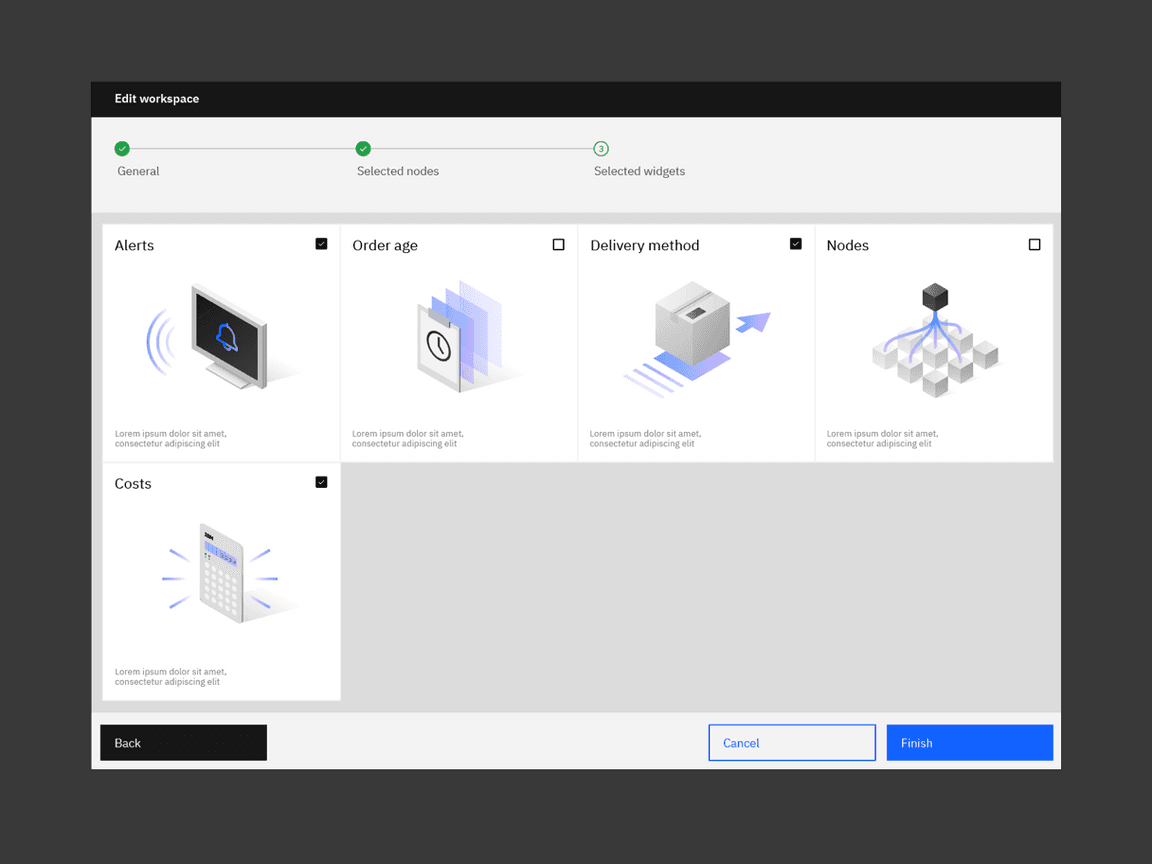Toggle the Costs widget checkbox
This screenshot has height=864, width=1152.
[x=321, y=482]
